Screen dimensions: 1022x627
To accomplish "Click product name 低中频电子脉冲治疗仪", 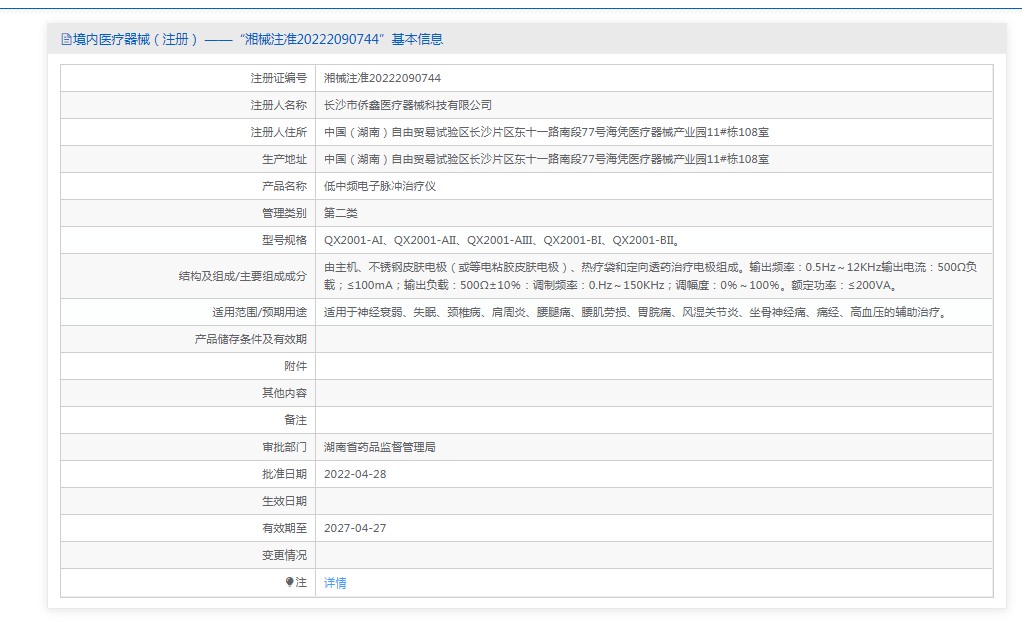I will [380, 186].
